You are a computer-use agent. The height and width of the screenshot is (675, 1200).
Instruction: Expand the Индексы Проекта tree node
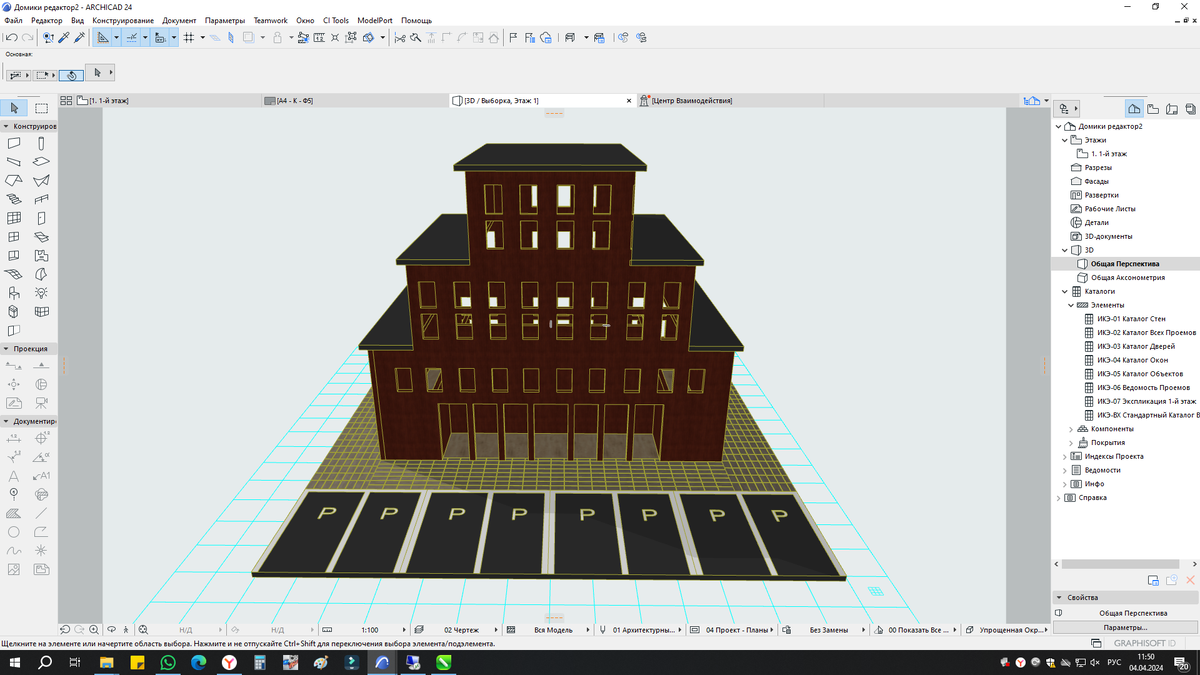pyautogui.click(x=1065, y=456)
